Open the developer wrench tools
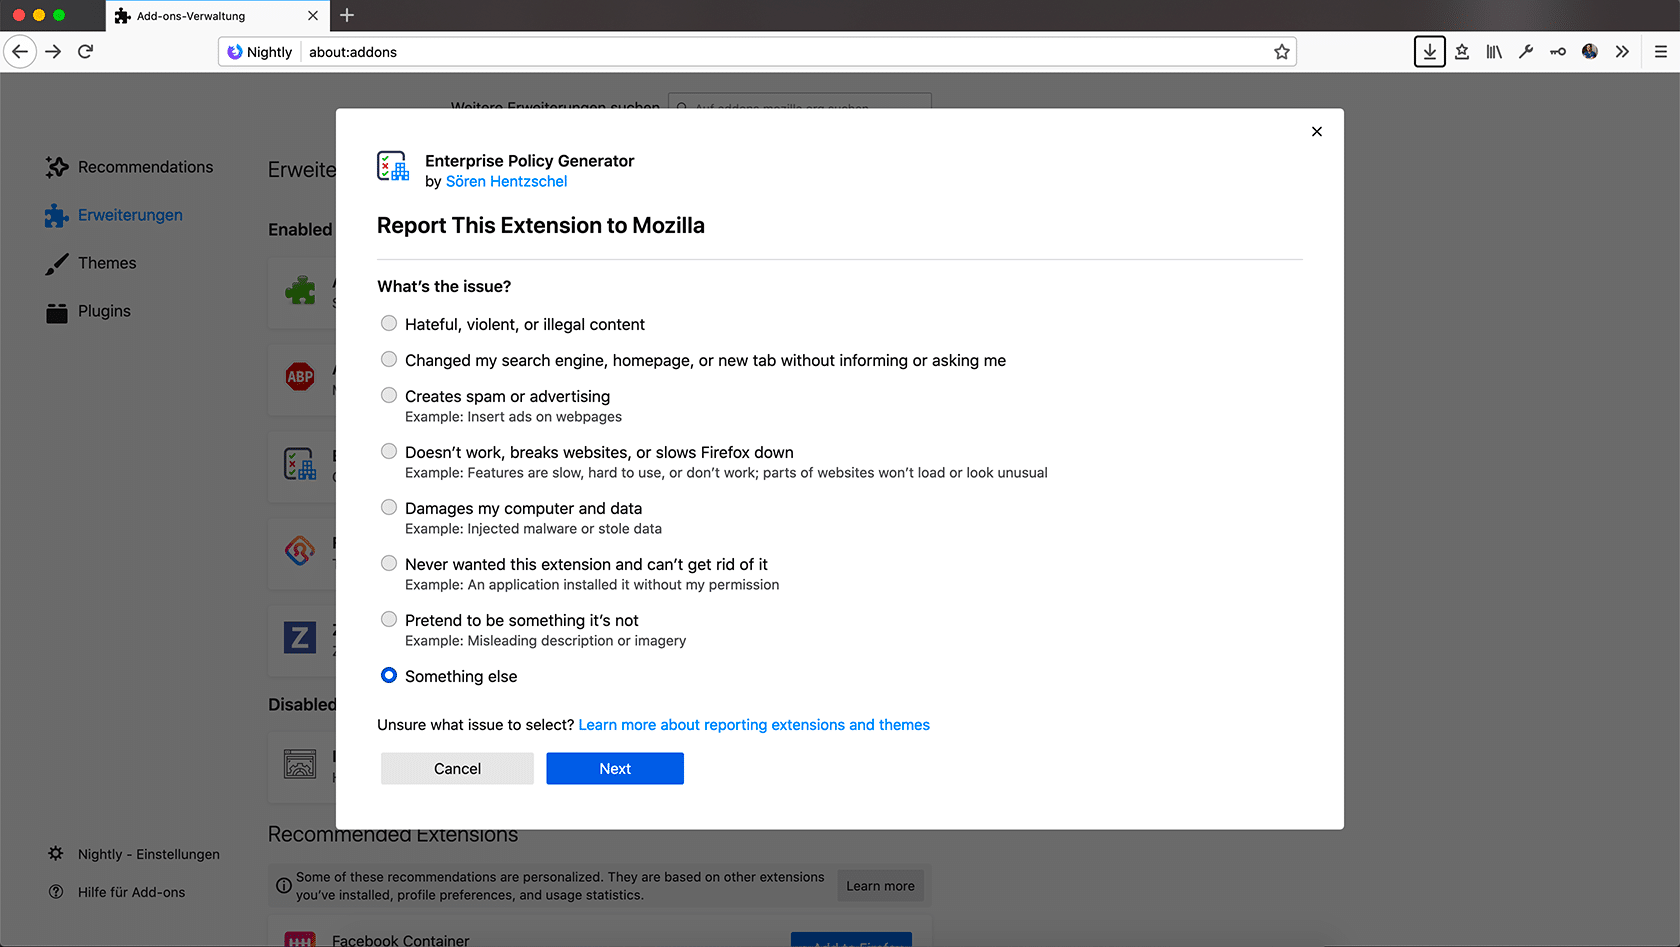Viewport: 1680px width, 947px height. (1526, 52)
